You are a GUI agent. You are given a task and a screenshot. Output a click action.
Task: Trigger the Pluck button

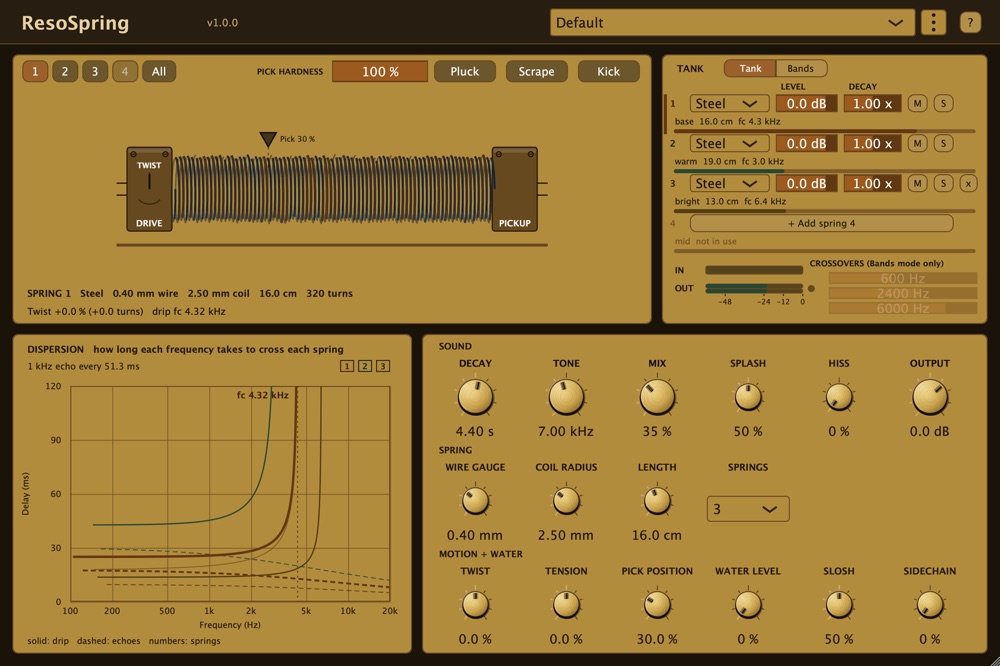[x=464, y=71]
